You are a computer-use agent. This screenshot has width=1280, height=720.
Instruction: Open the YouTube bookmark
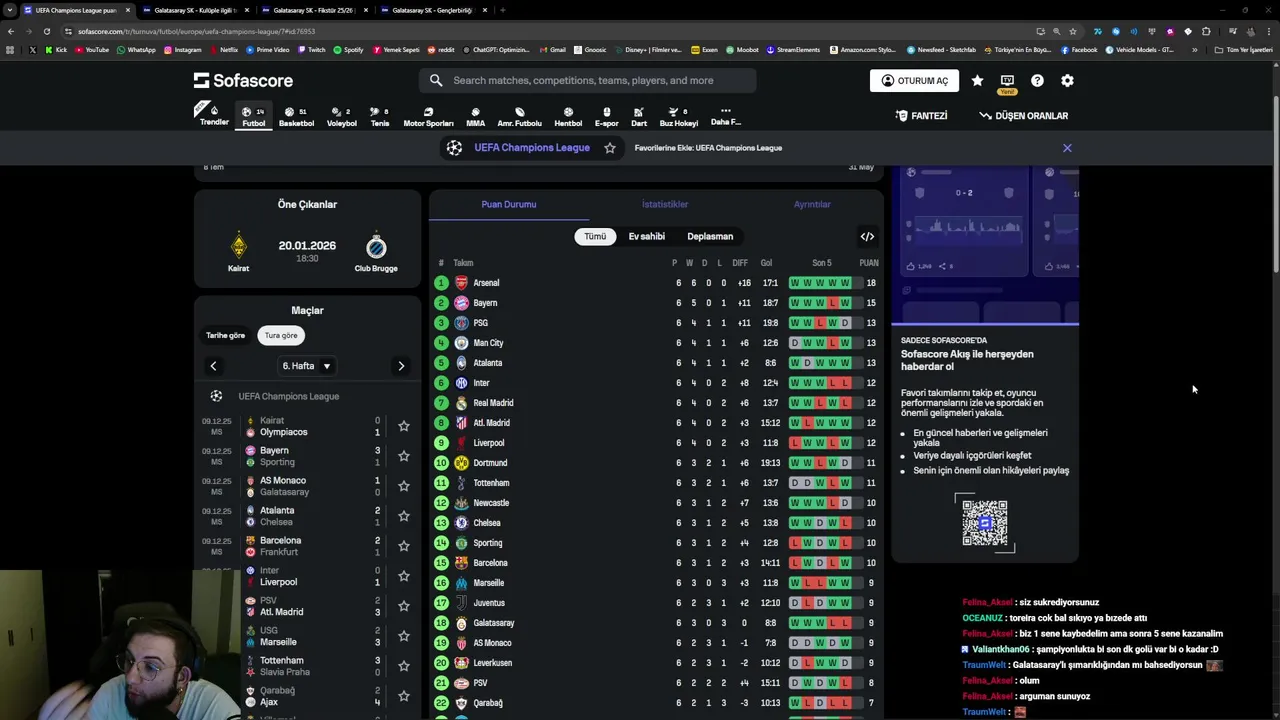click(91, 50)
